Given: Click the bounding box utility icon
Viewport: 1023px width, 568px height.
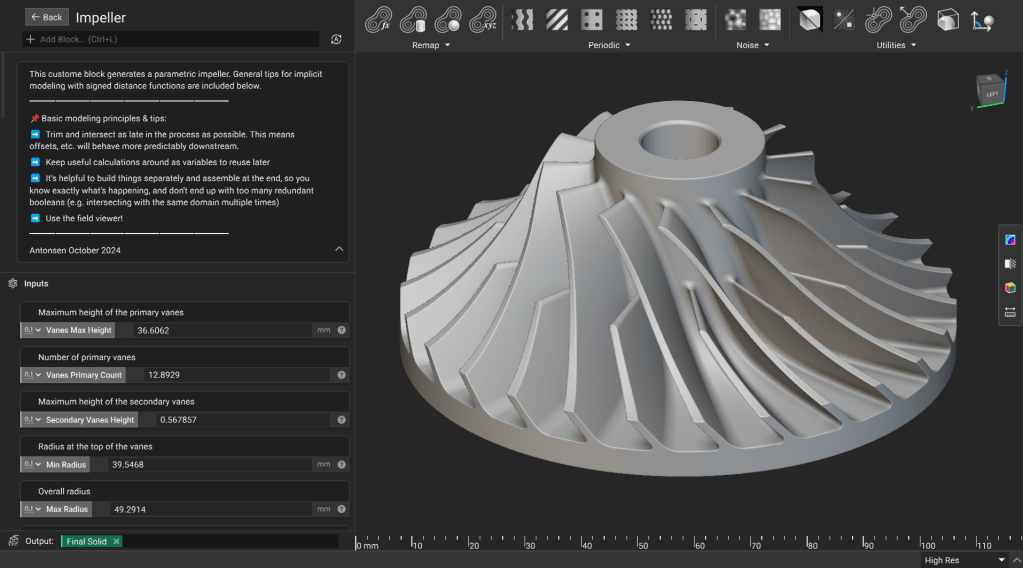Looking at the screenshot, I should point(948,19).
